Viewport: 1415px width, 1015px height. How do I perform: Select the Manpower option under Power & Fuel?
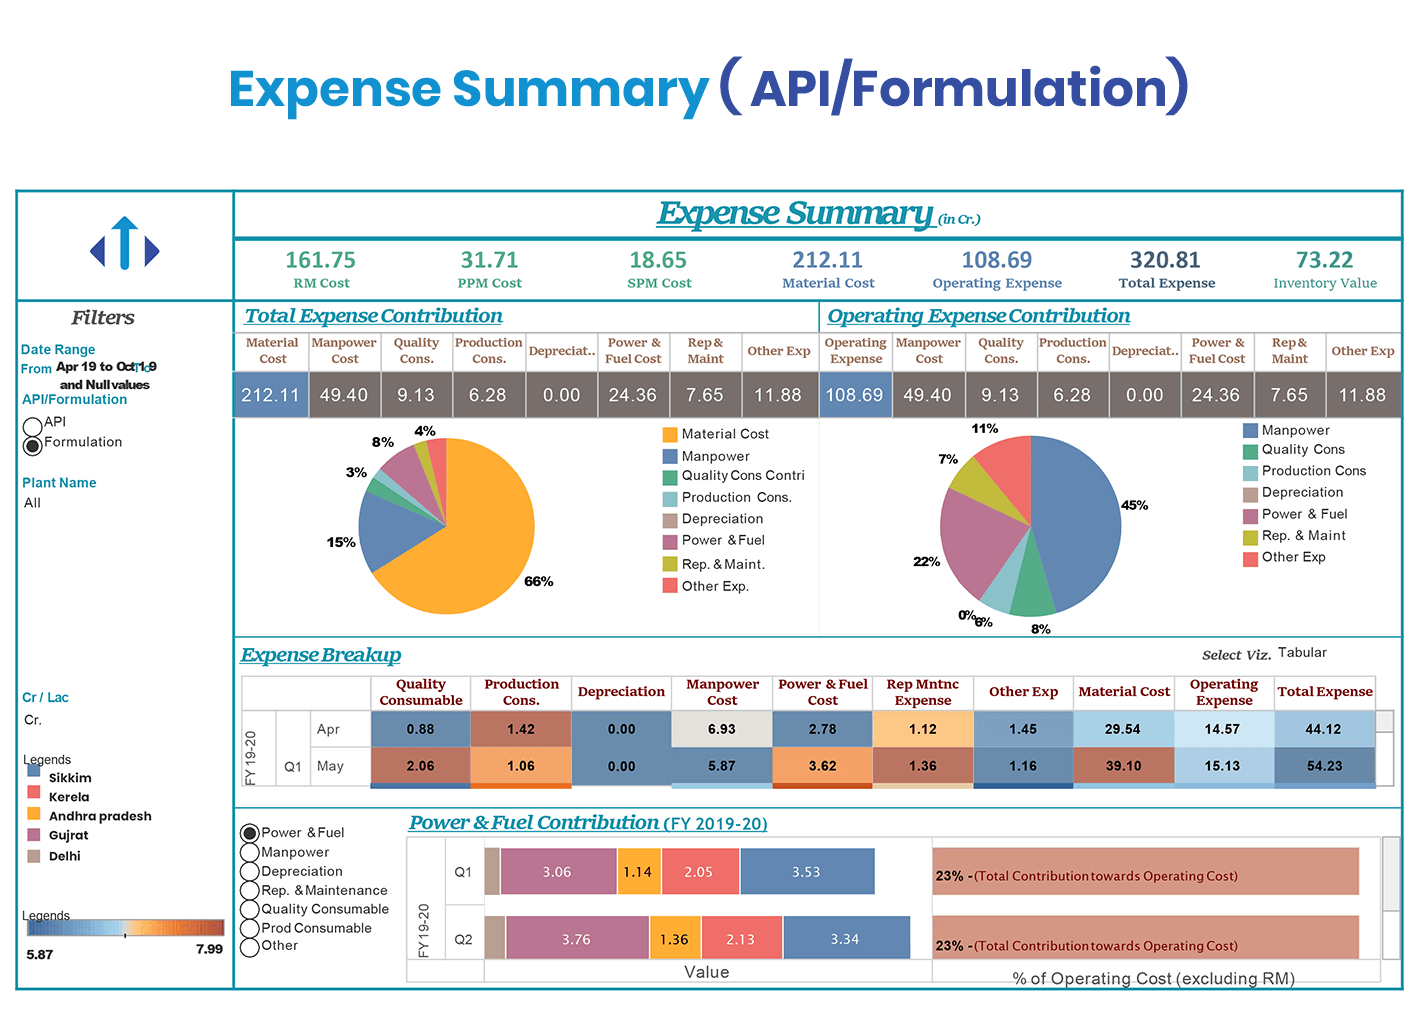tap(249, 851)
